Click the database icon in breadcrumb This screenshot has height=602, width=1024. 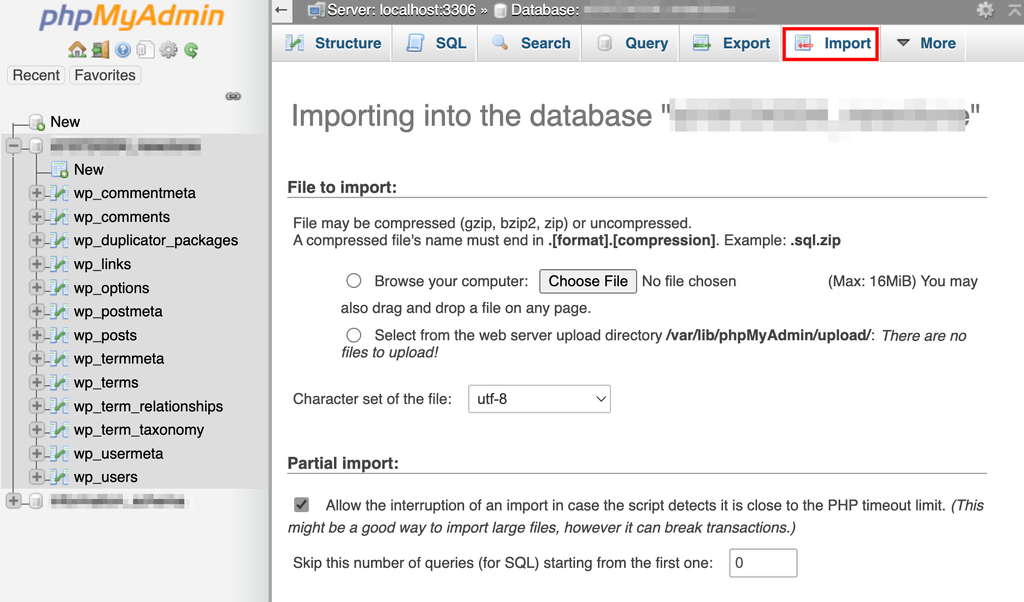[501, 10]
